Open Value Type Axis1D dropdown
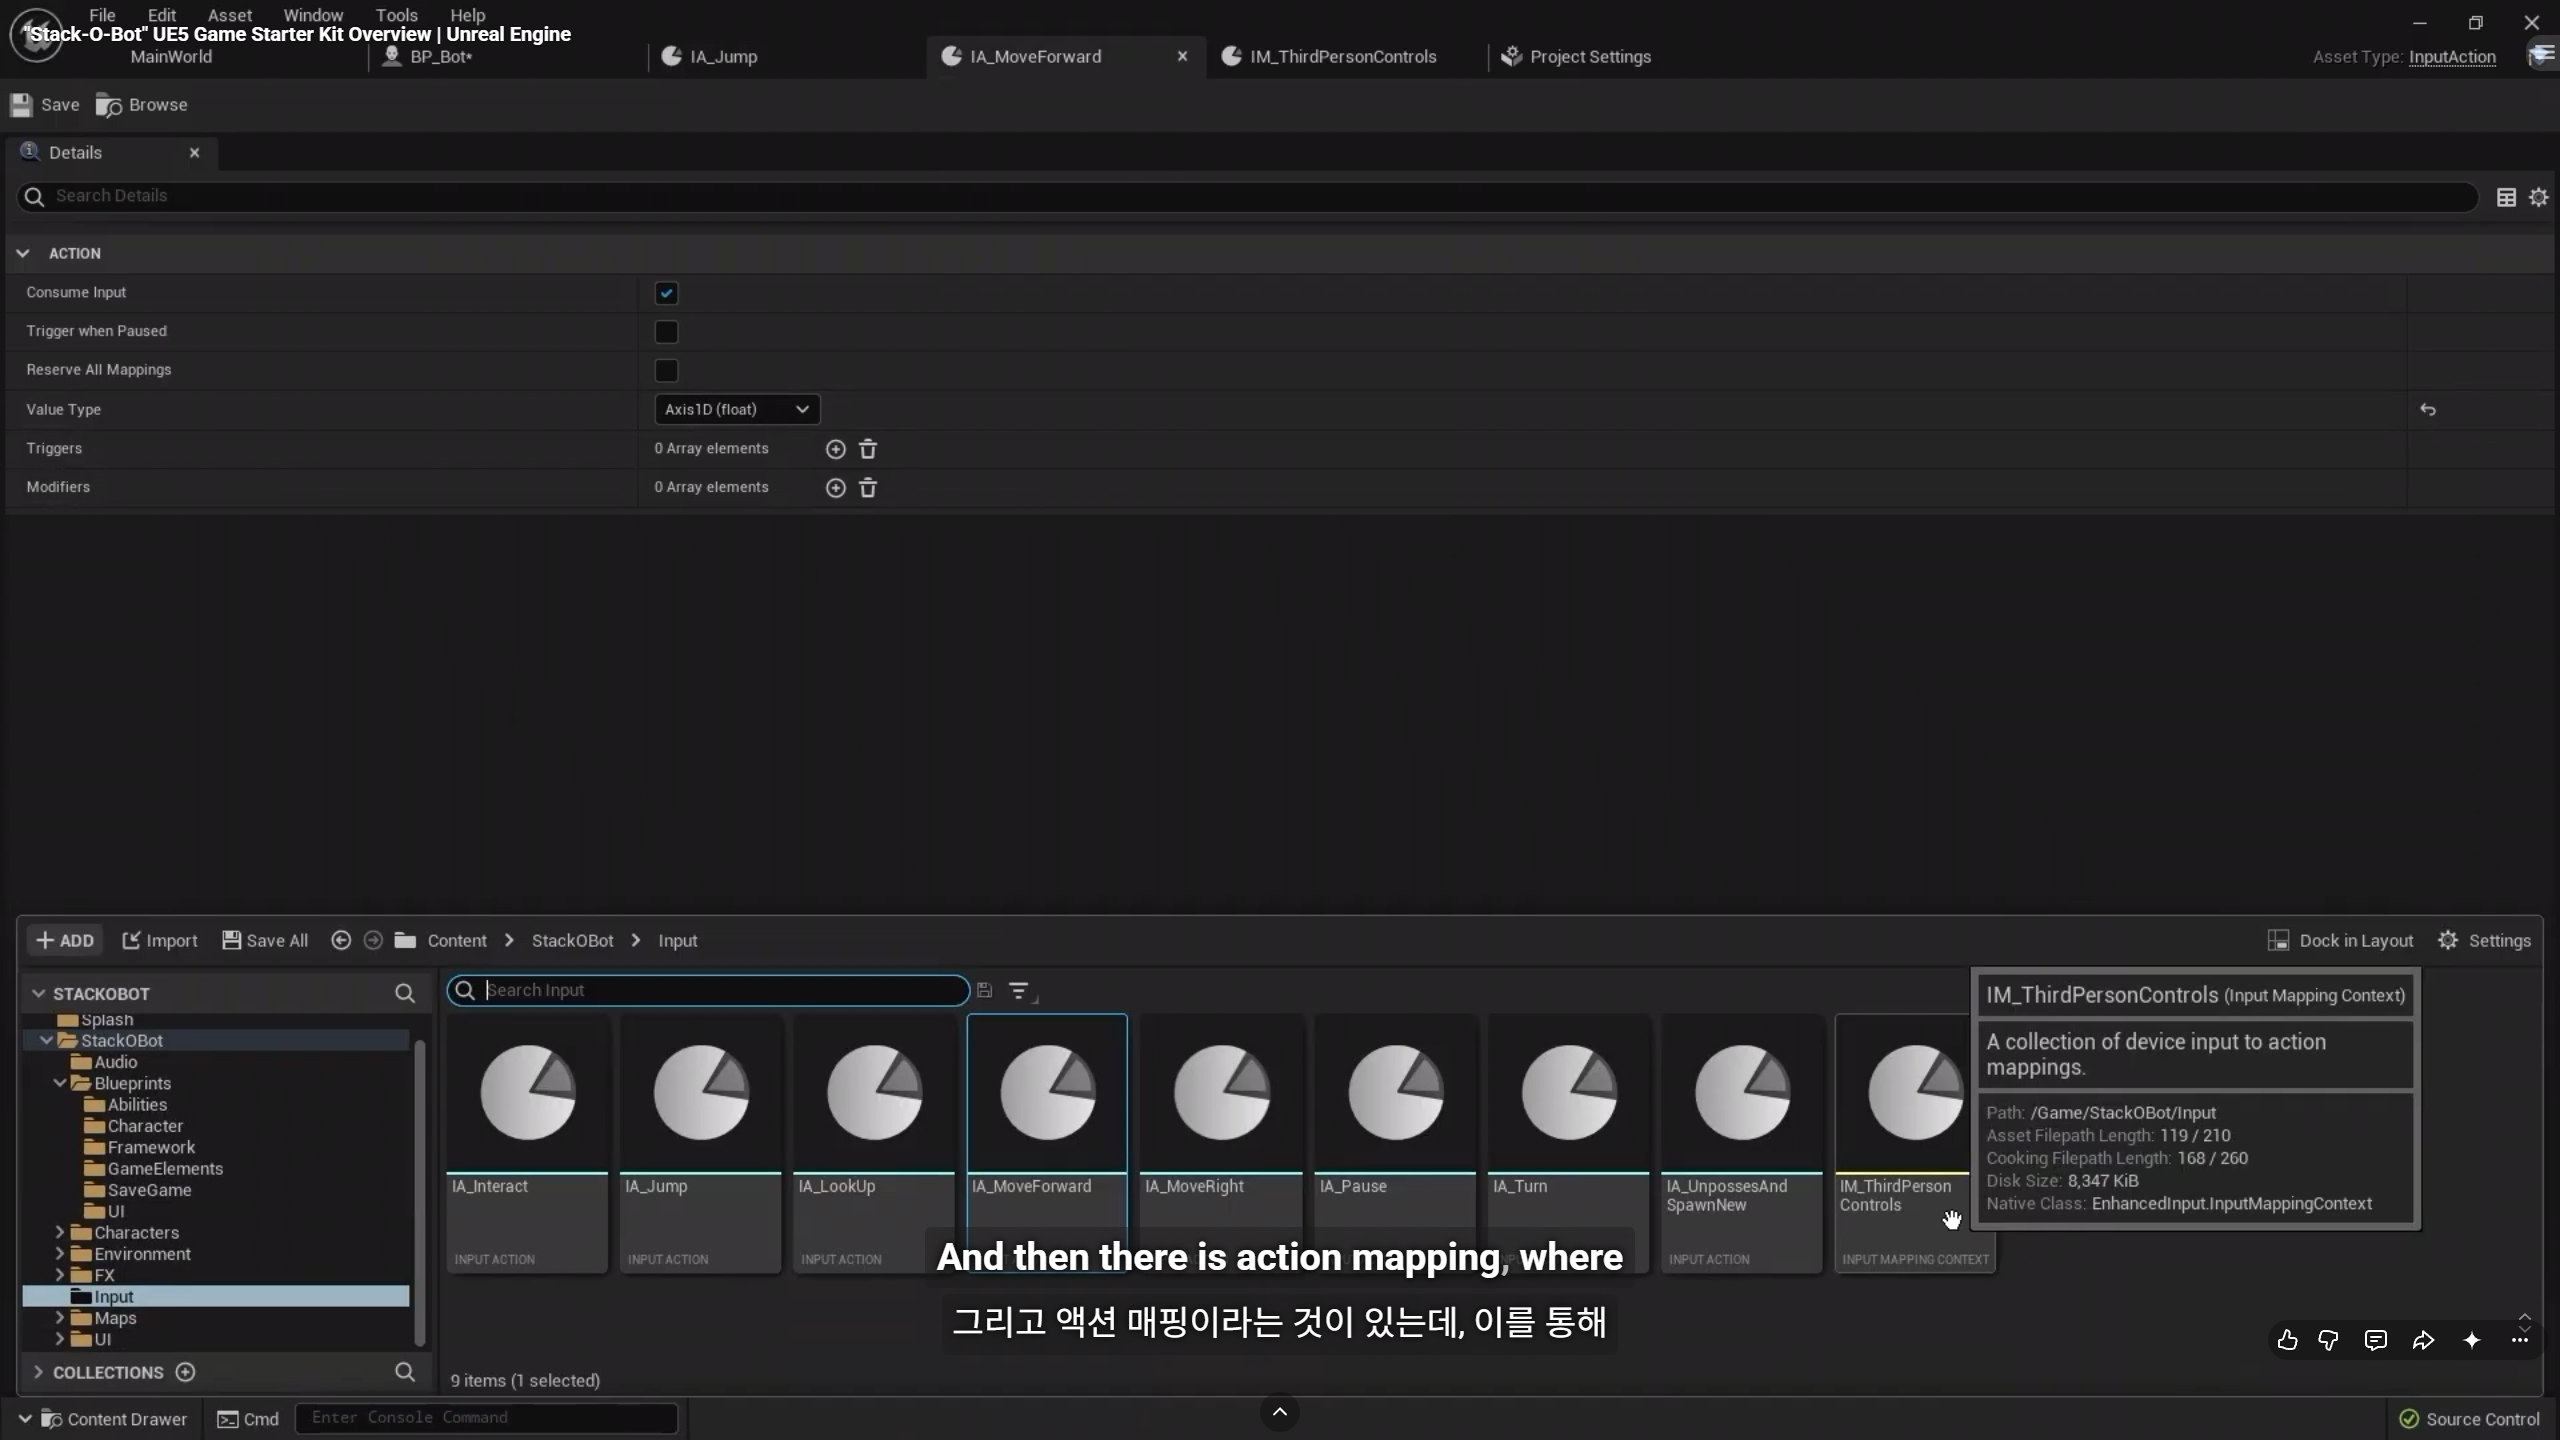The height and width of the screenshot is (1440, 2560). point(737,410)
